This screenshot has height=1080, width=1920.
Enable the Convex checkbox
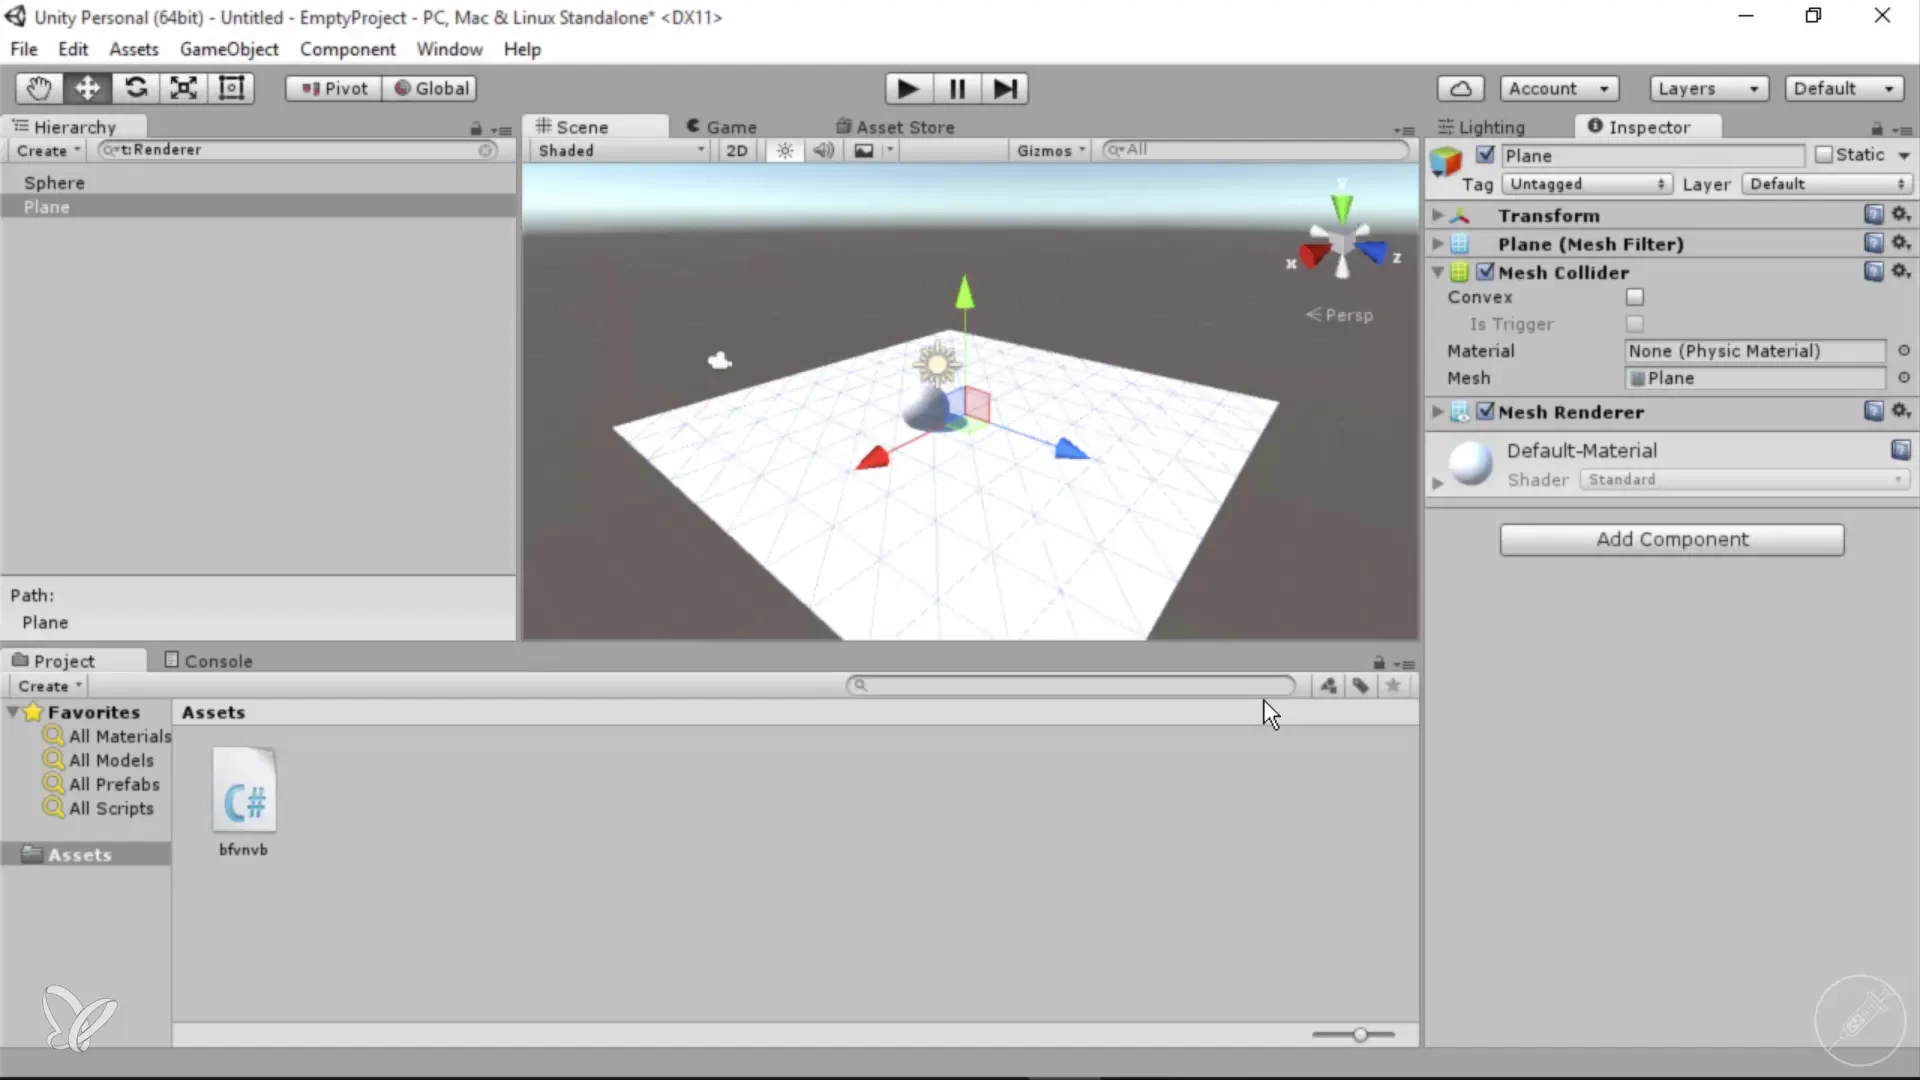(1635, 297)
